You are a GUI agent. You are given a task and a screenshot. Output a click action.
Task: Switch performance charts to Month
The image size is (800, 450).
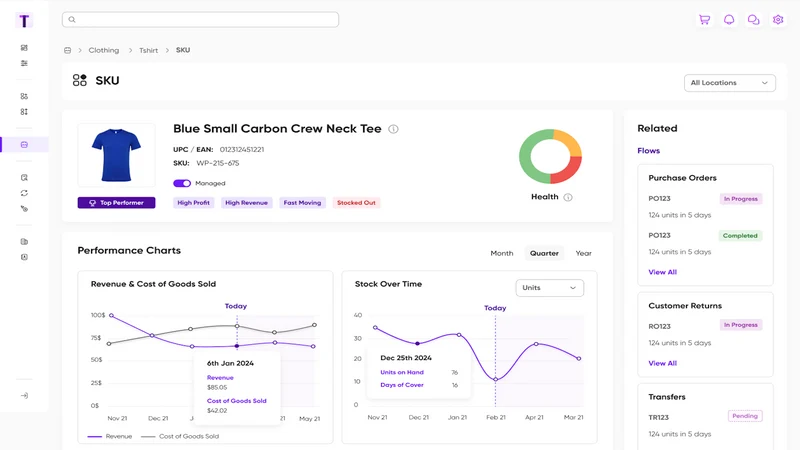click(502, 253)
